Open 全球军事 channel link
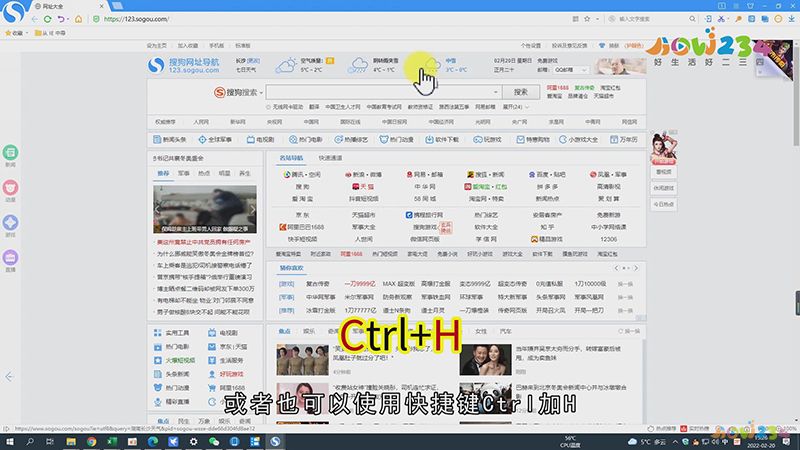800x450 pixels. pyautogui.click(x=216, y=139)
